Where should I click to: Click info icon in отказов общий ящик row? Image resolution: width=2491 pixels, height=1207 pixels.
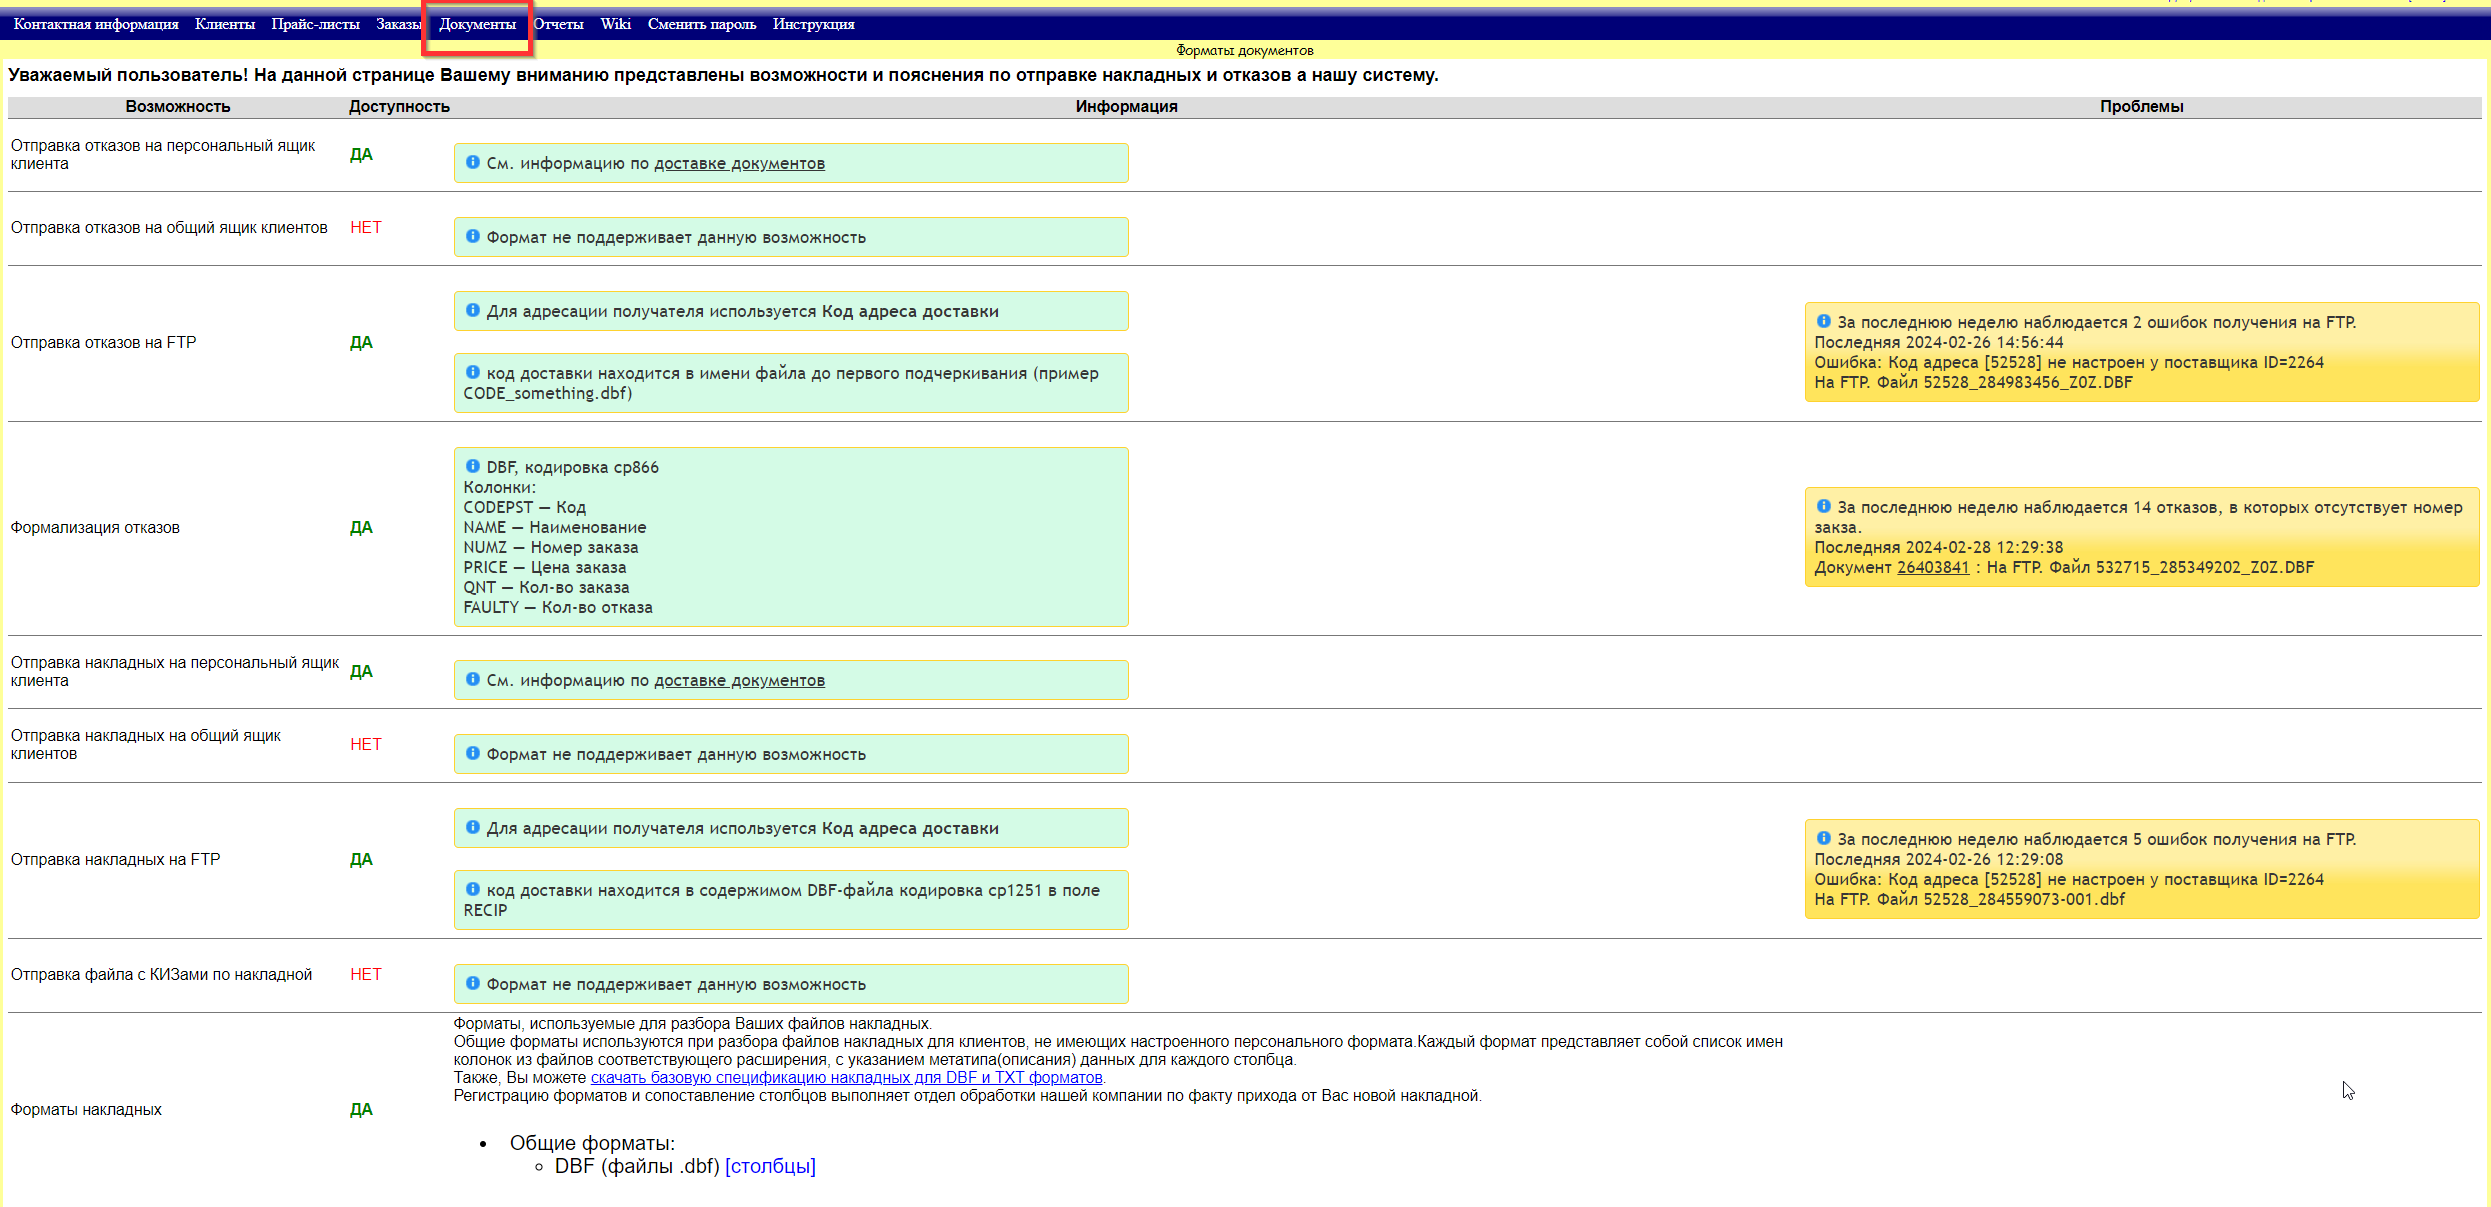pos(473,236)
